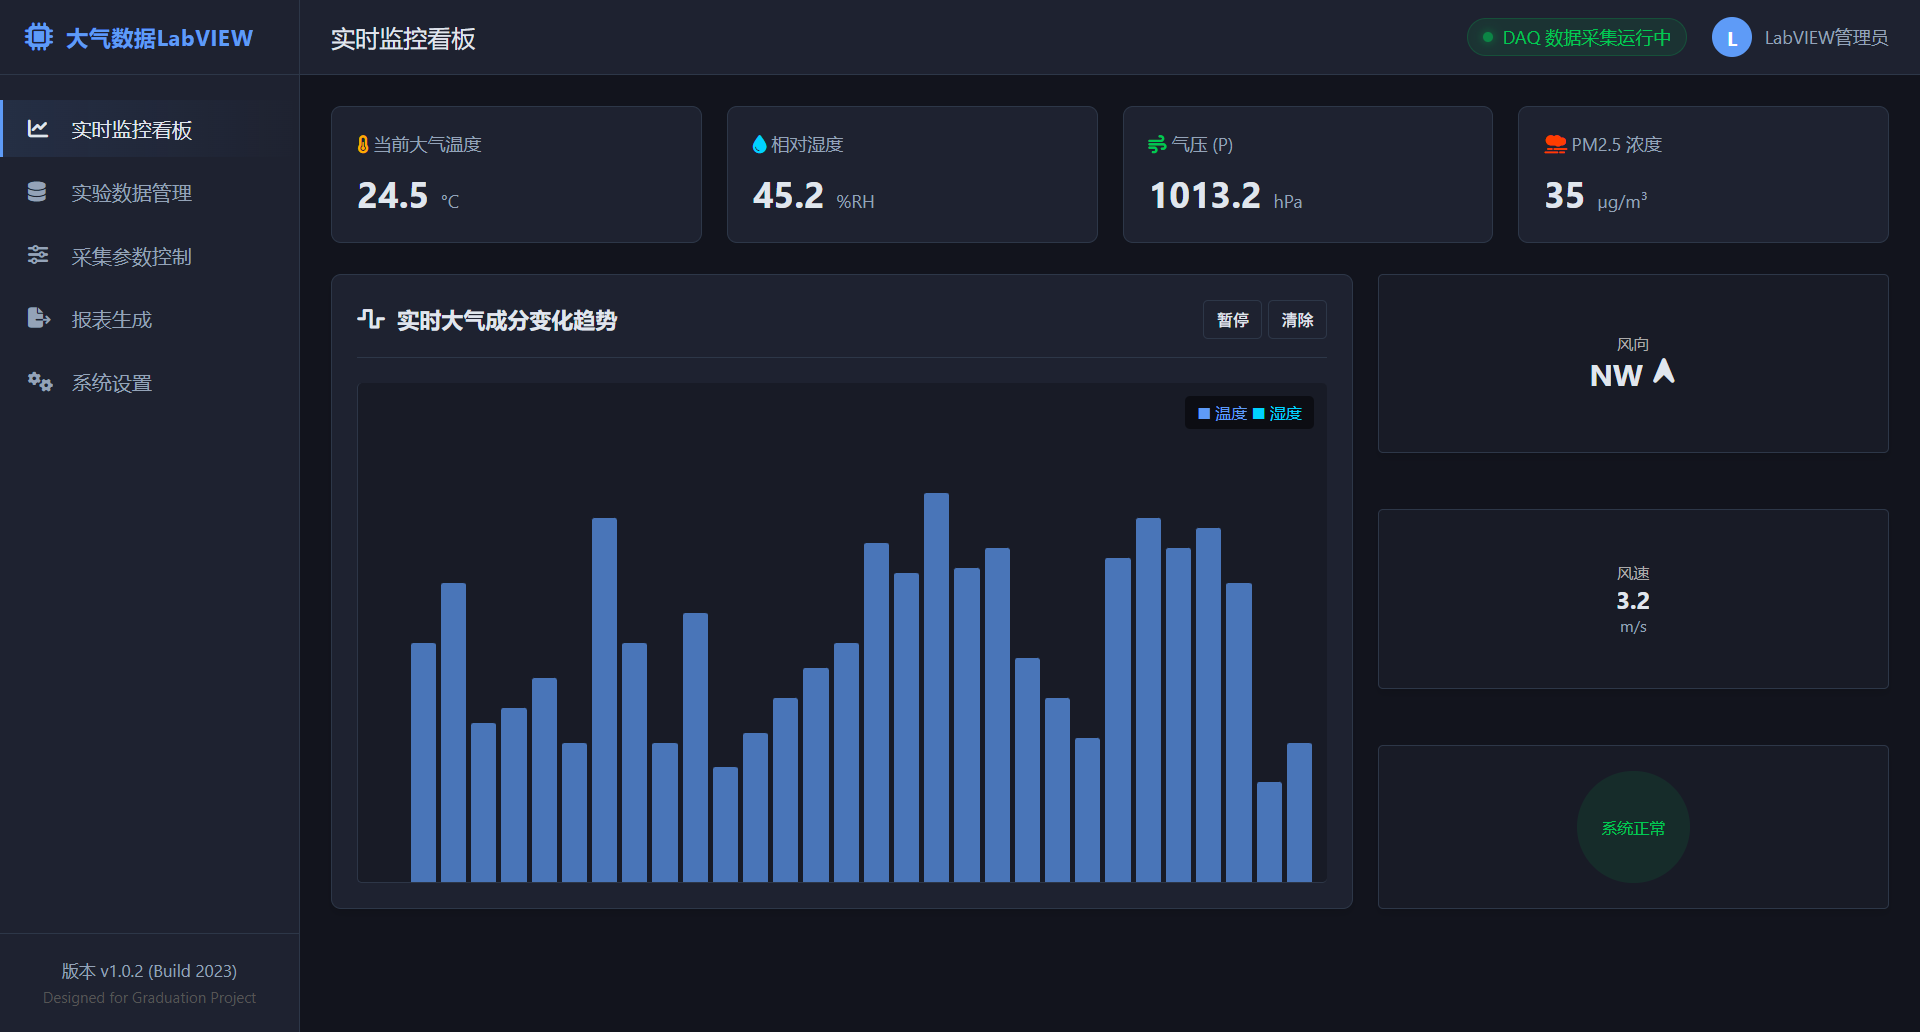This screenshot has width=1920, height=1032.
Task: Click the database icon for 实验数据管理
Action: (37, 192)
